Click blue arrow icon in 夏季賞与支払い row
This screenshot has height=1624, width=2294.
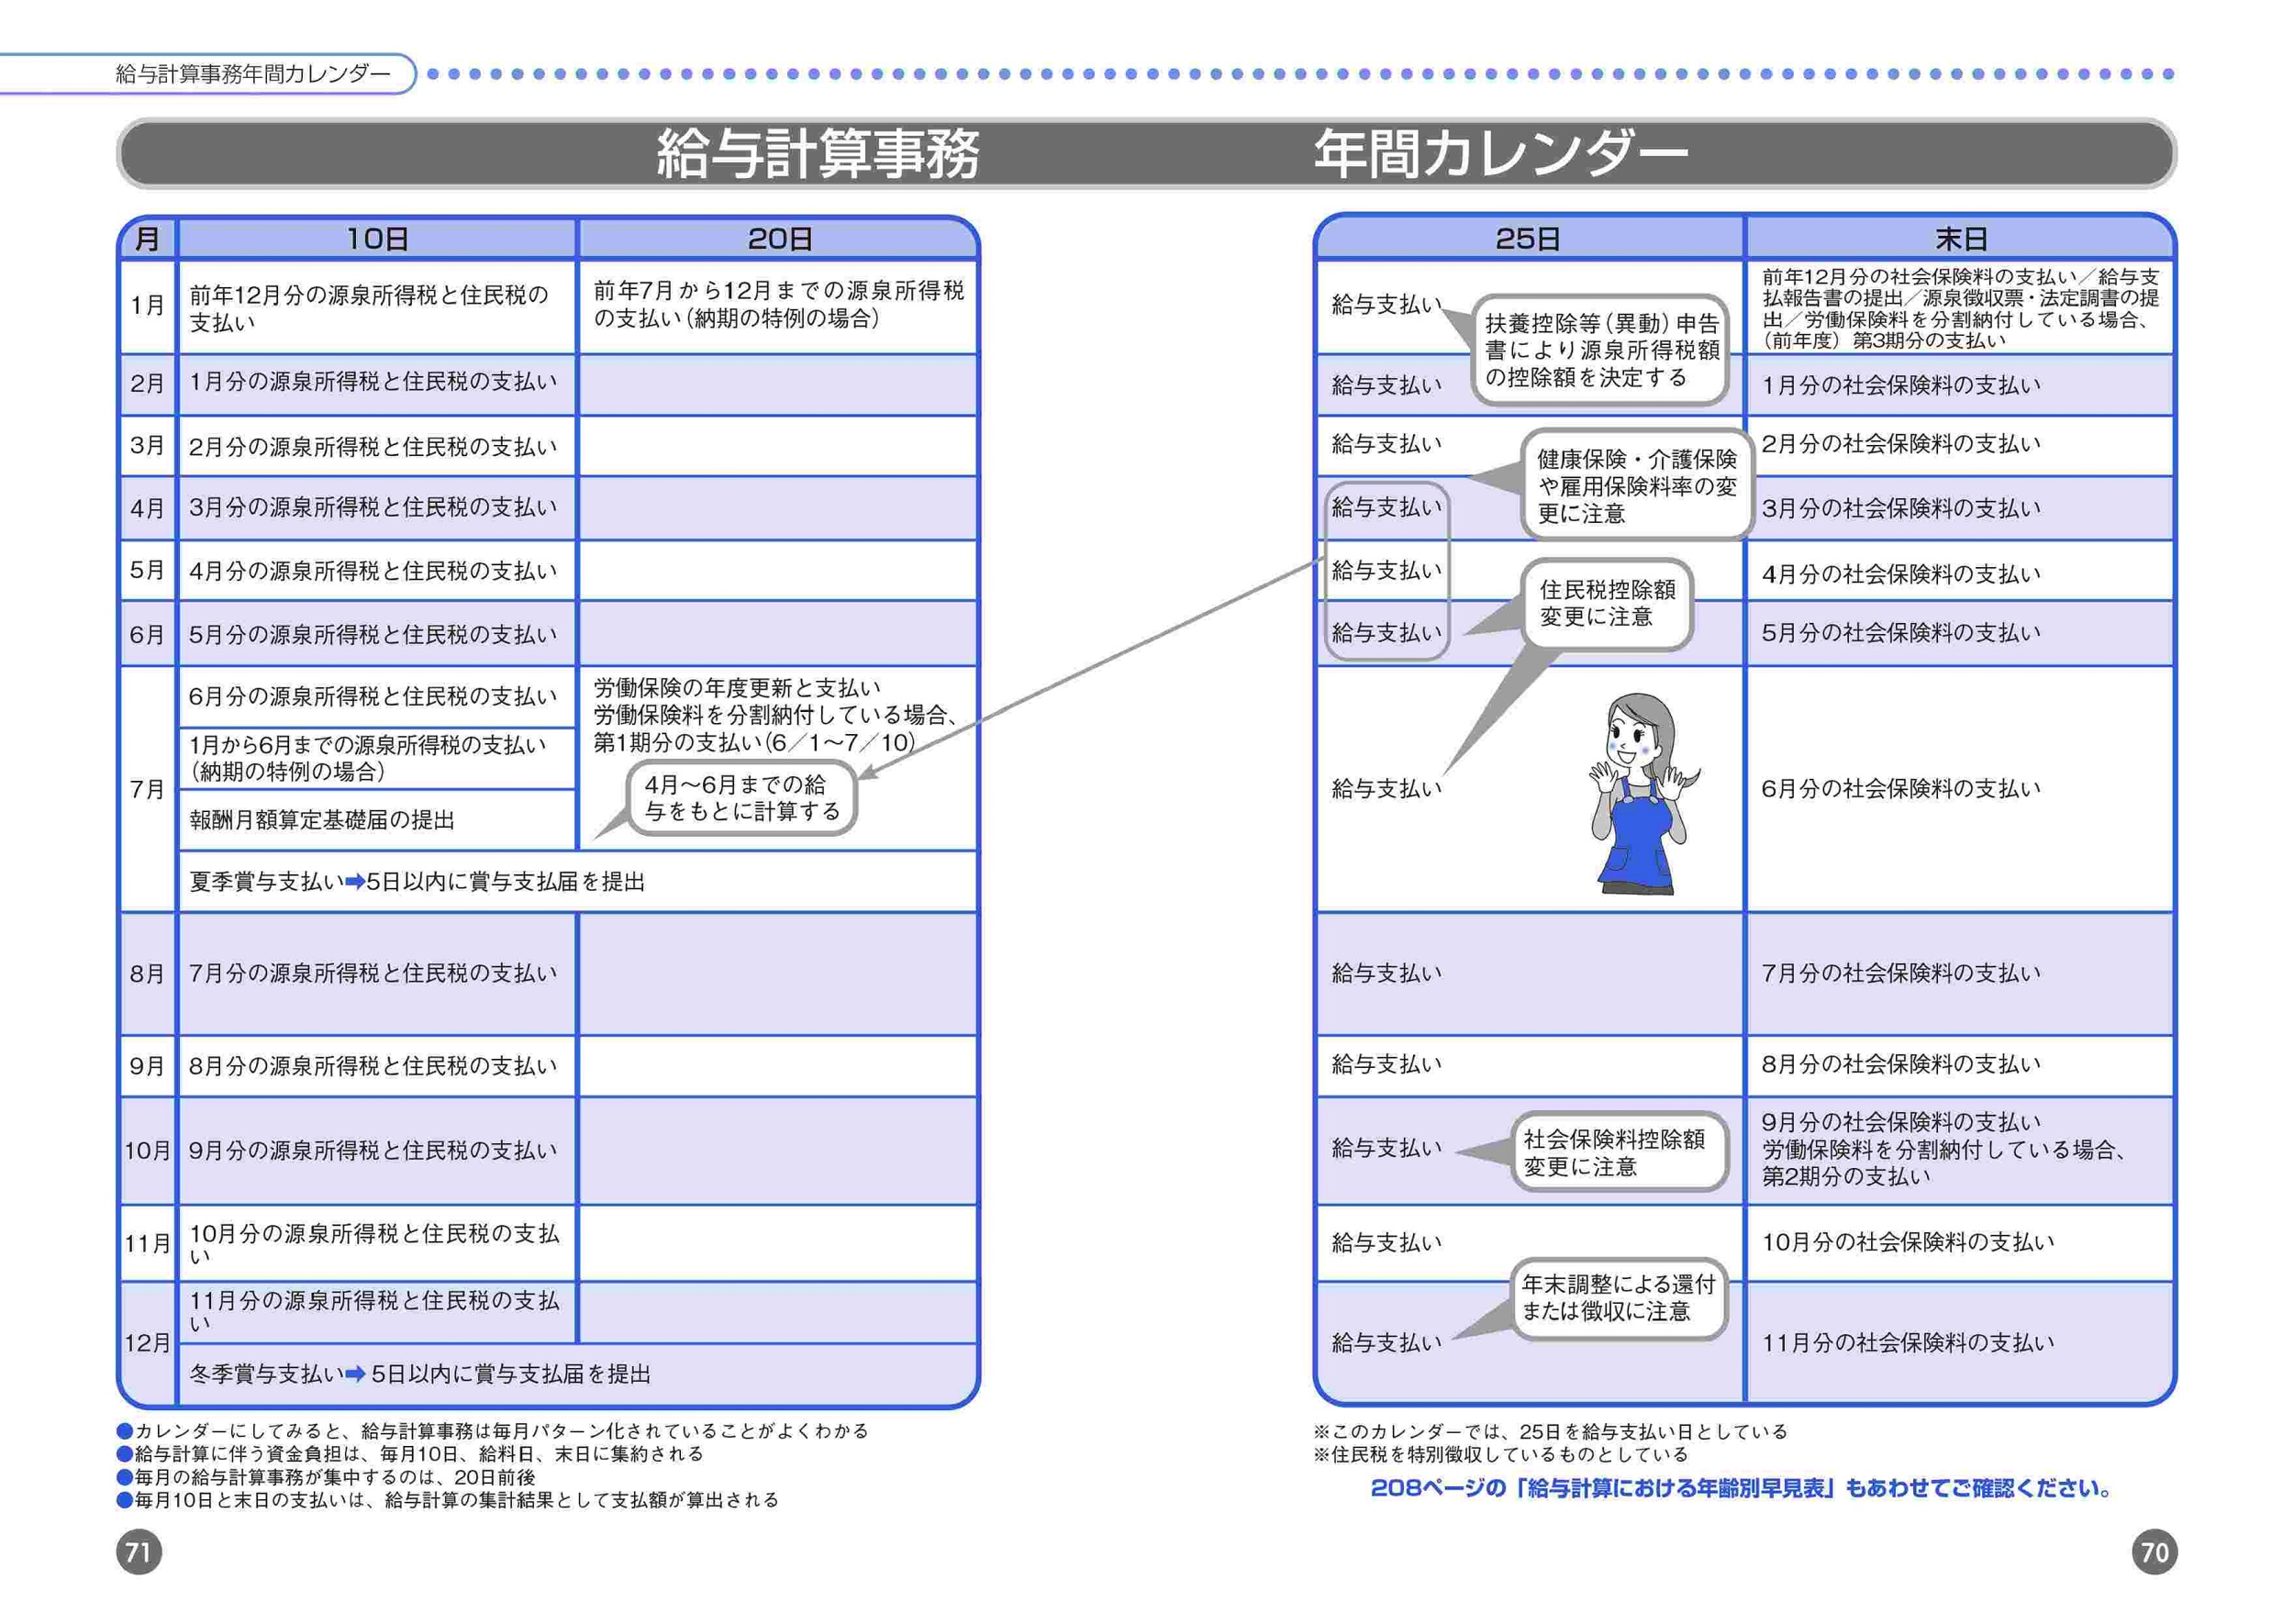355,882
